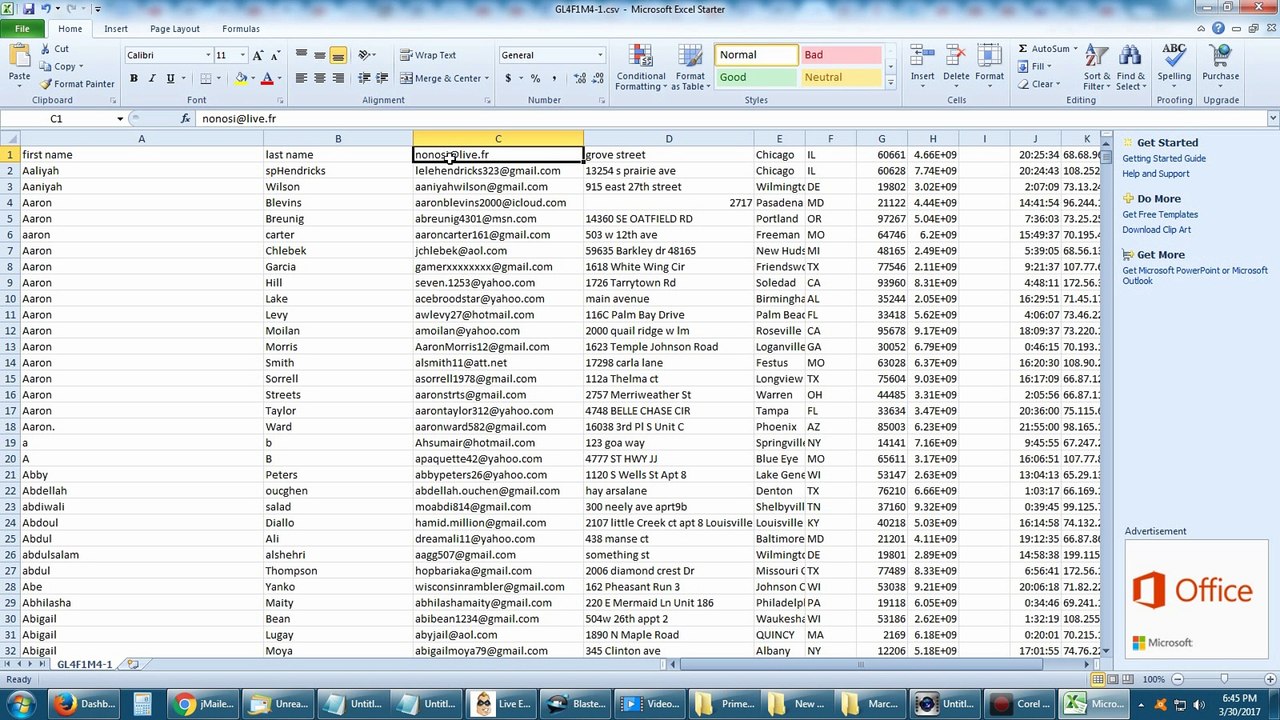This screenshot has width=1280, height=720.
Task: Apply the Bad cell style
Action: click(841, 55)
